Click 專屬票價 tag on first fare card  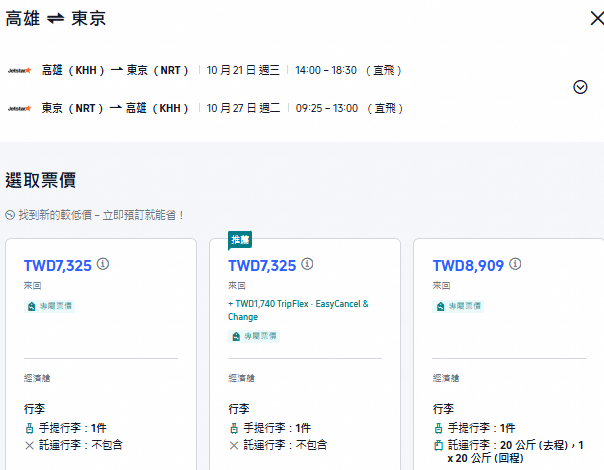click(49, 306)
